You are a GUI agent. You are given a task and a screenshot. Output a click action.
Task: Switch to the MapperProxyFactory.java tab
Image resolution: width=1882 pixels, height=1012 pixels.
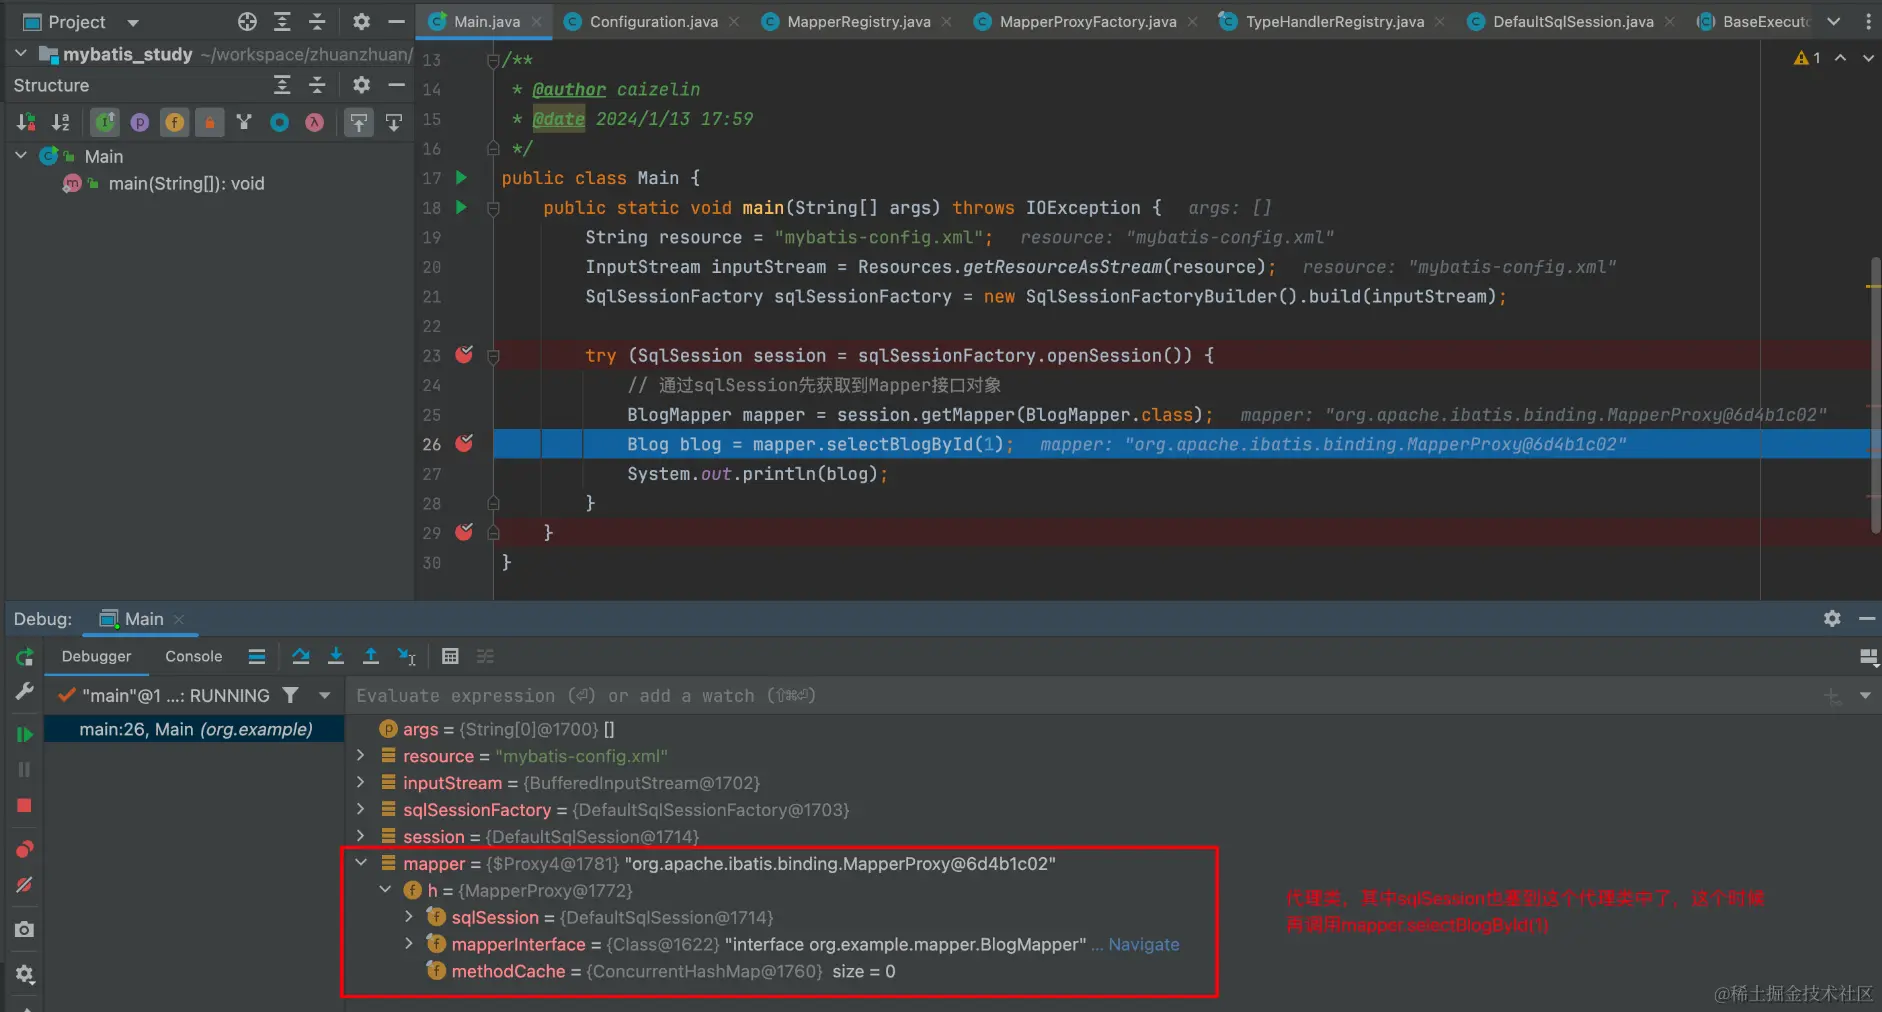(1087, 21)
